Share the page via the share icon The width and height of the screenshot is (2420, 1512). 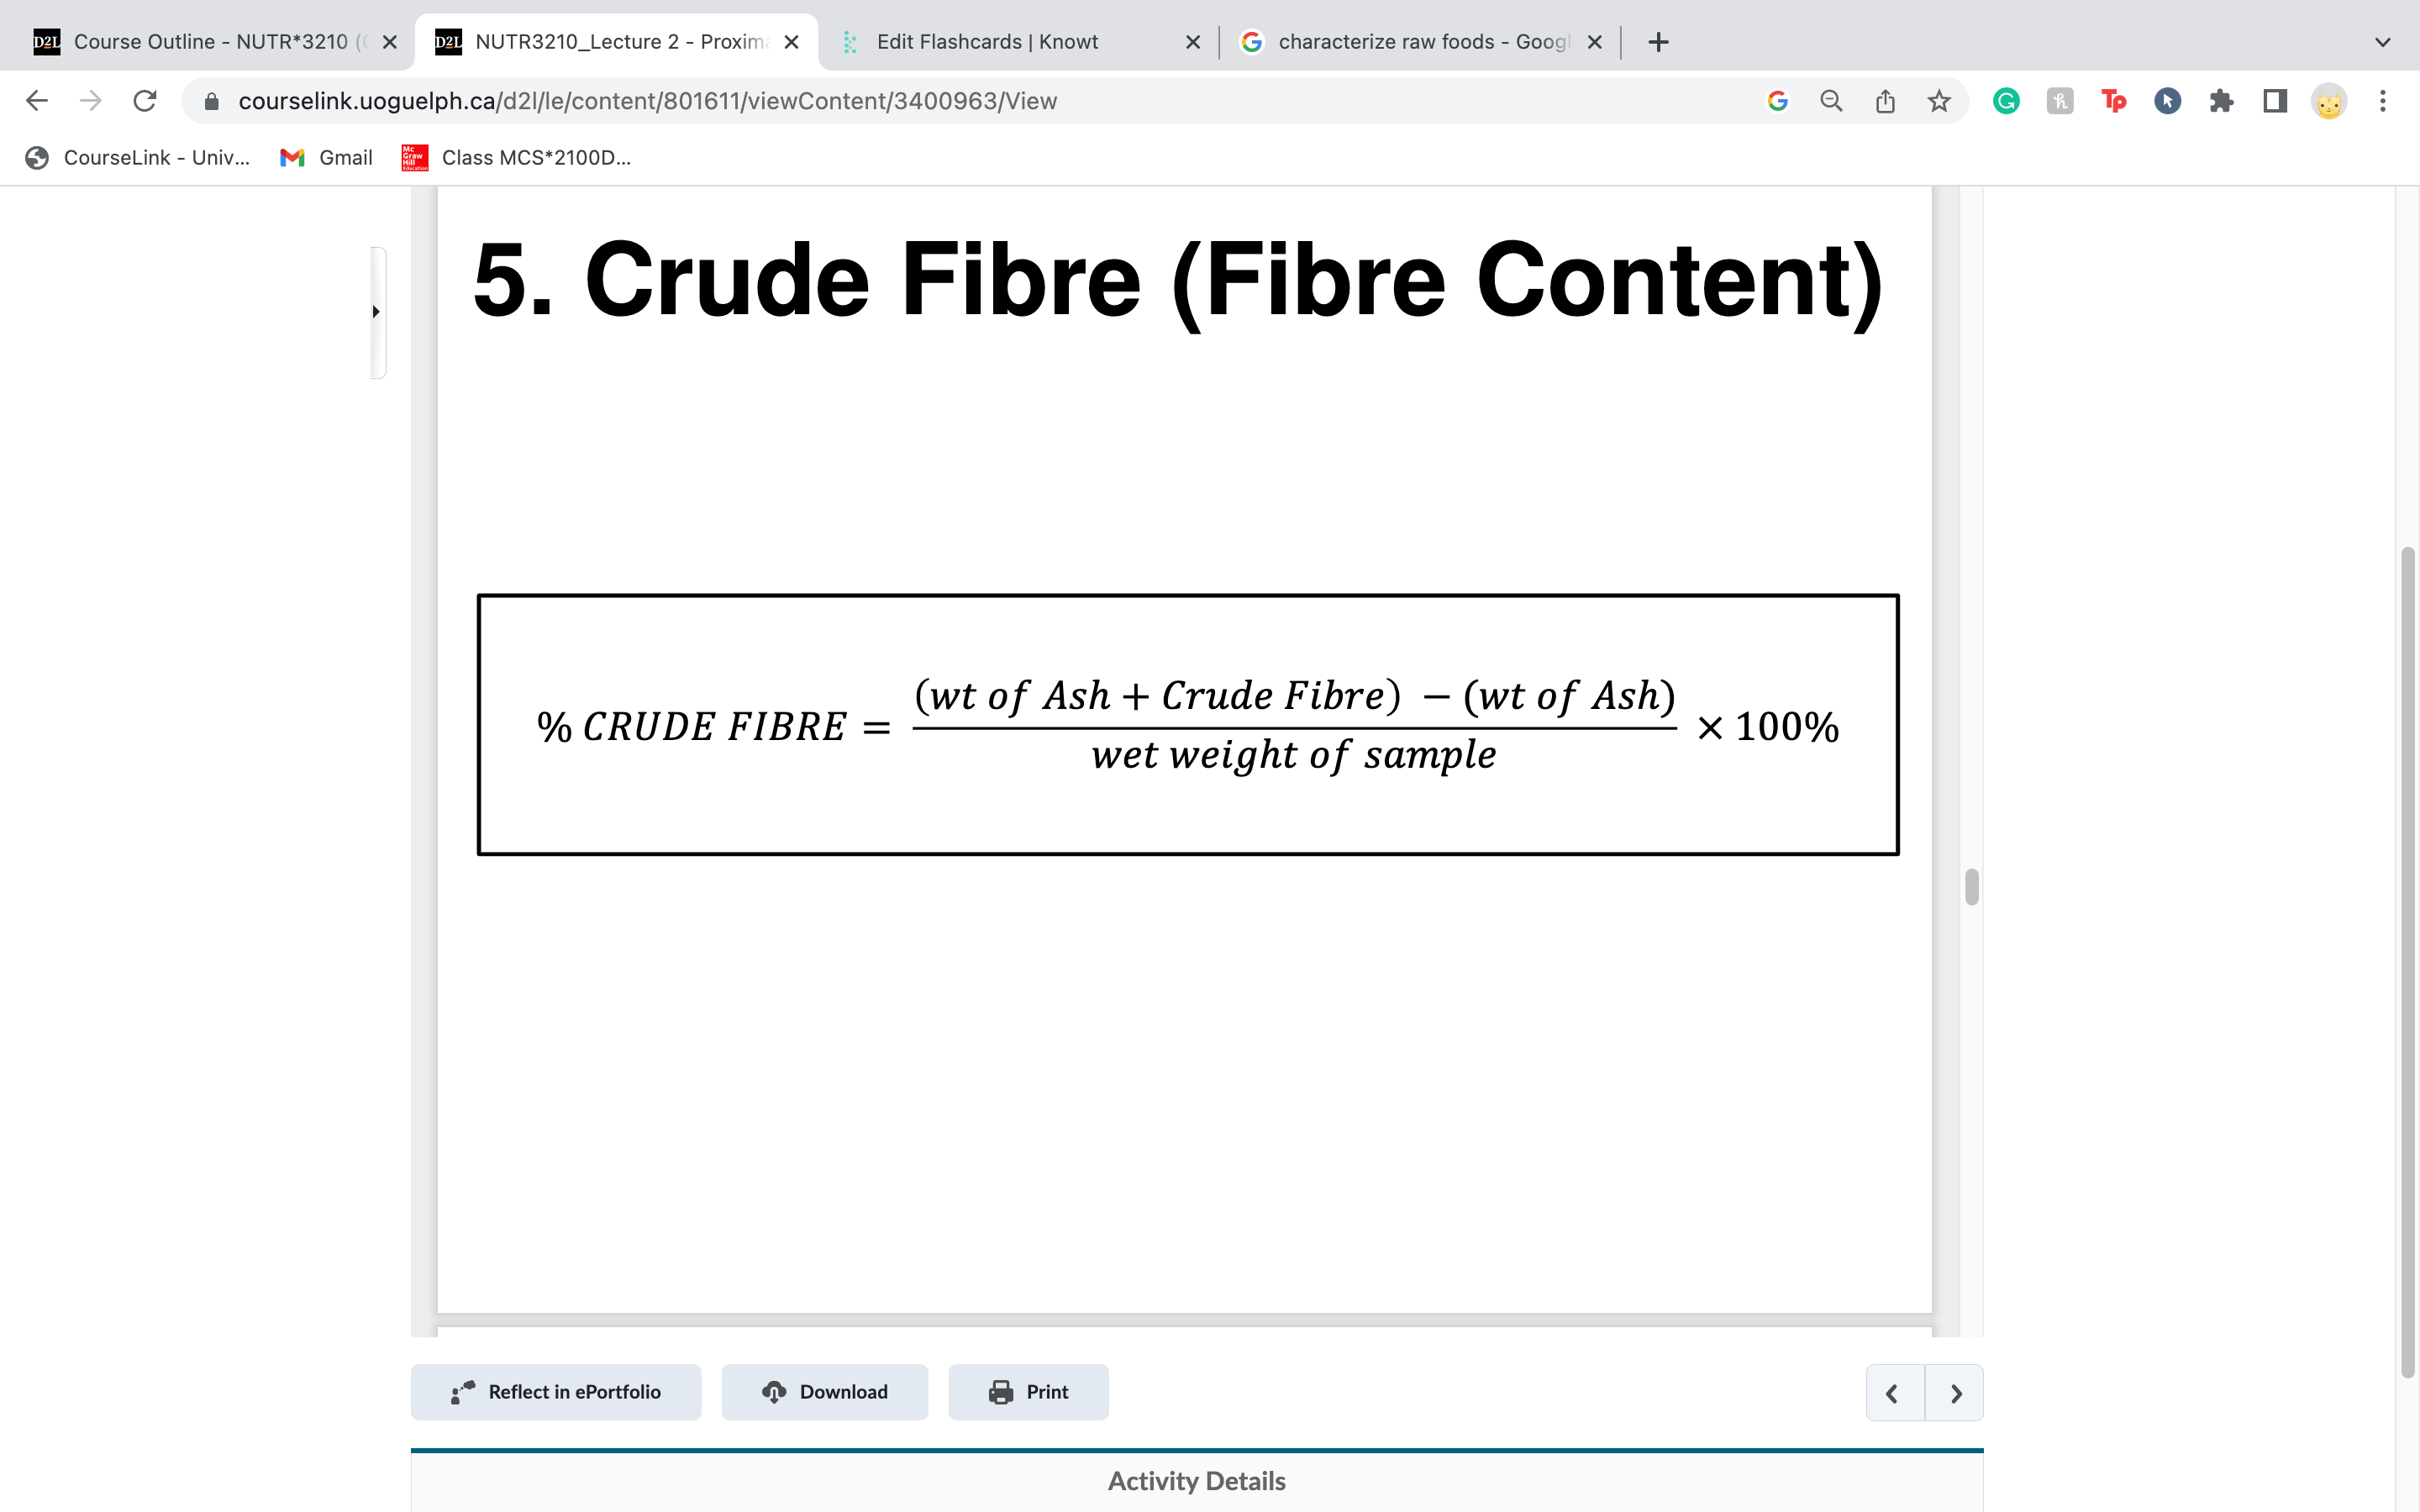[1885, 100]
